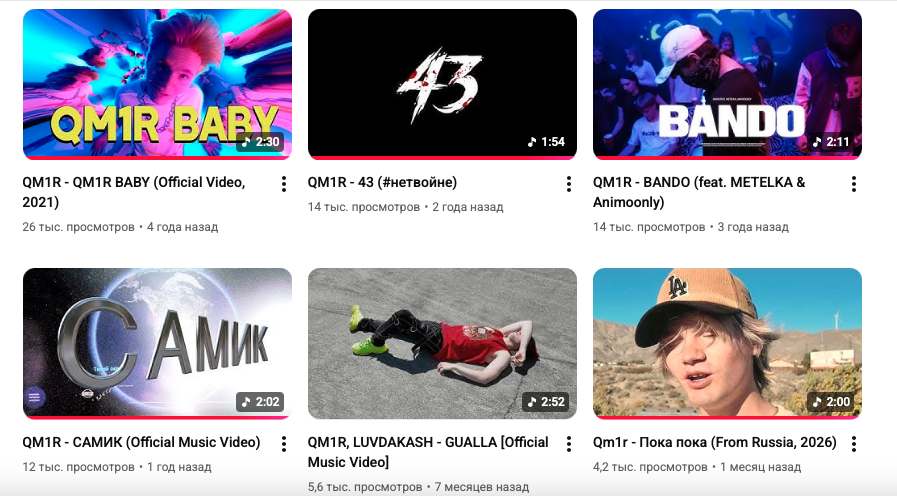This screenshot has width=897, height=496.
Task: Open title QM1R - САМИК (Official Music Video)
Action: [x=141, y=442]
